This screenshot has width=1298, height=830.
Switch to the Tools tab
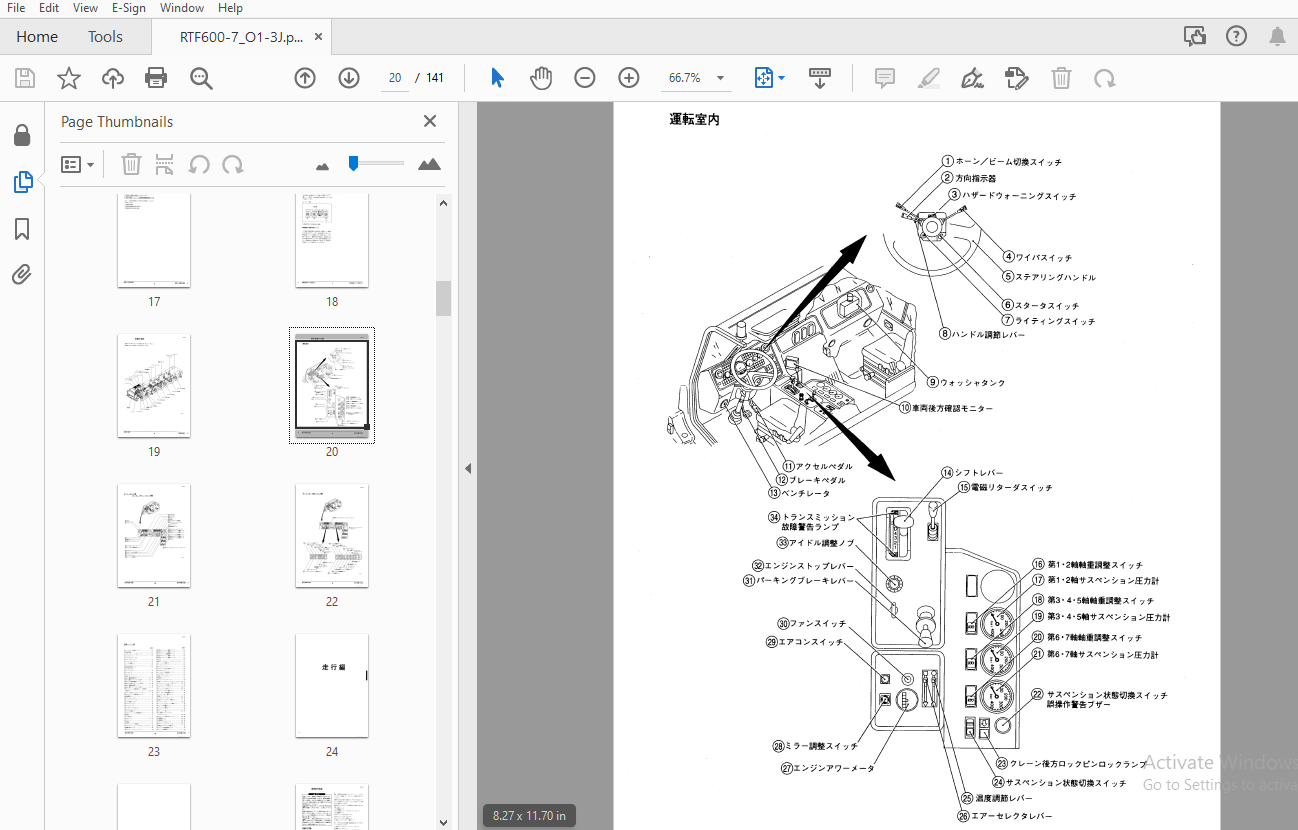105,37
